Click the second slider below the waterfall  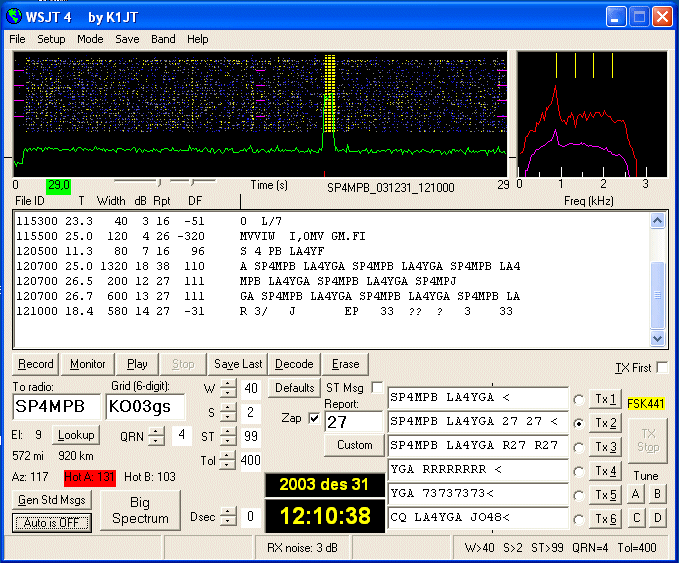192,182
